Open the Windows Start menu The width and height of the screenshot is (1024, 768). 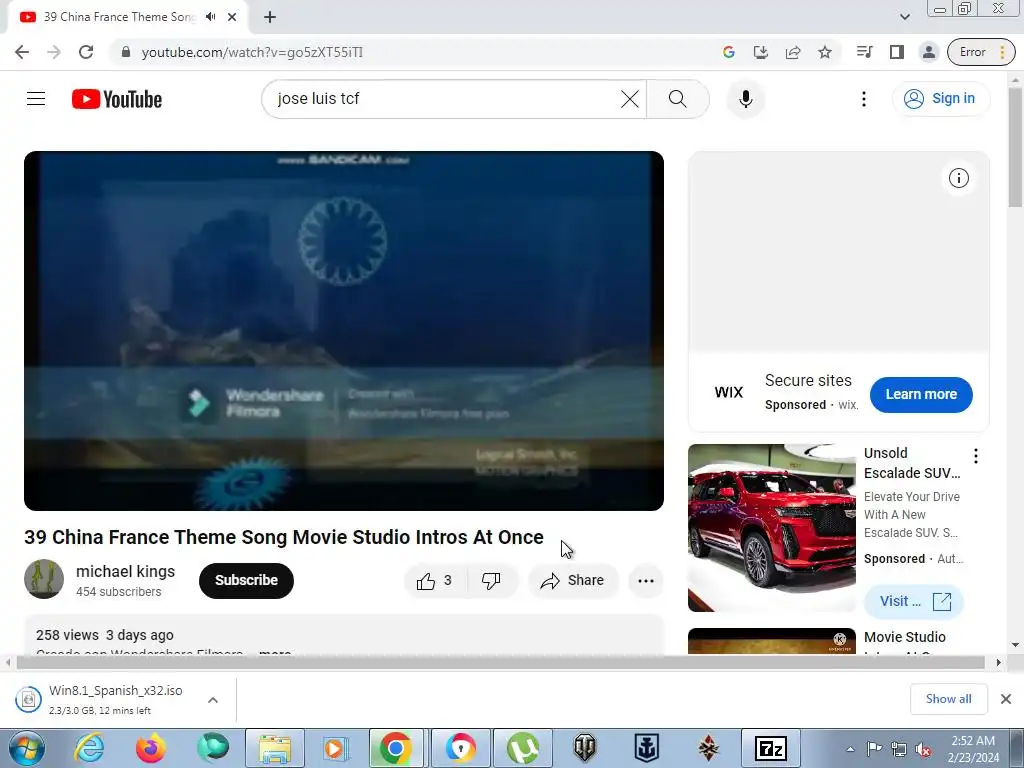pyautogui.click(x=27, y=748)
